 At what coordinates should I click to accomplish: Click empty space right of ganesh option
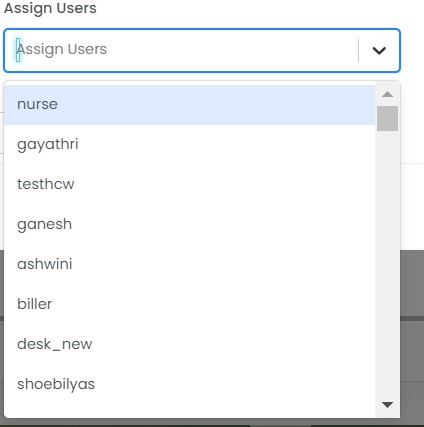223,224
